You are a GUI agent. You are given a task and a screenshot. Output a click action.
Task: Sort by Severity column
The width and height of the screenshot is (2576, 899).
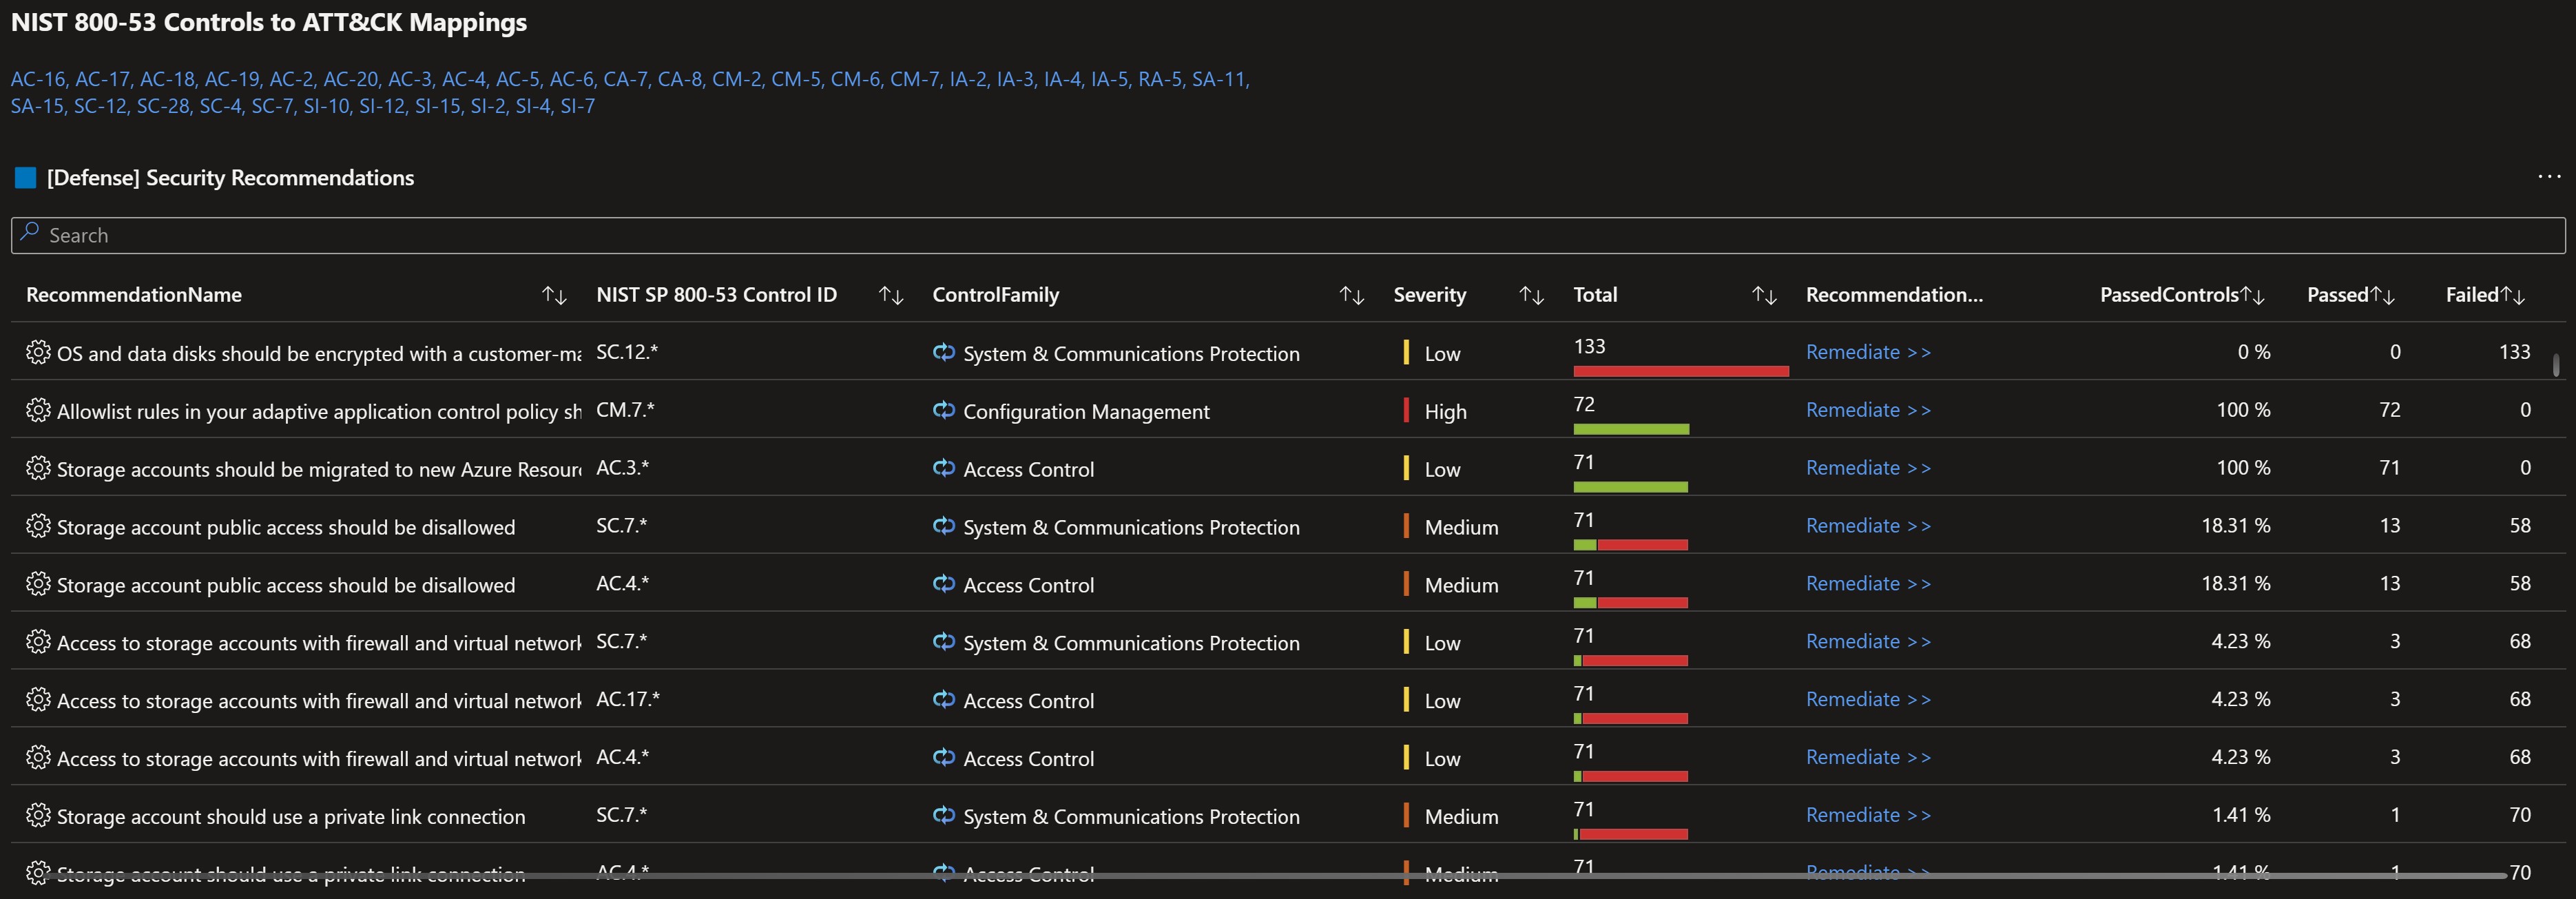(x=1531, y=295)
